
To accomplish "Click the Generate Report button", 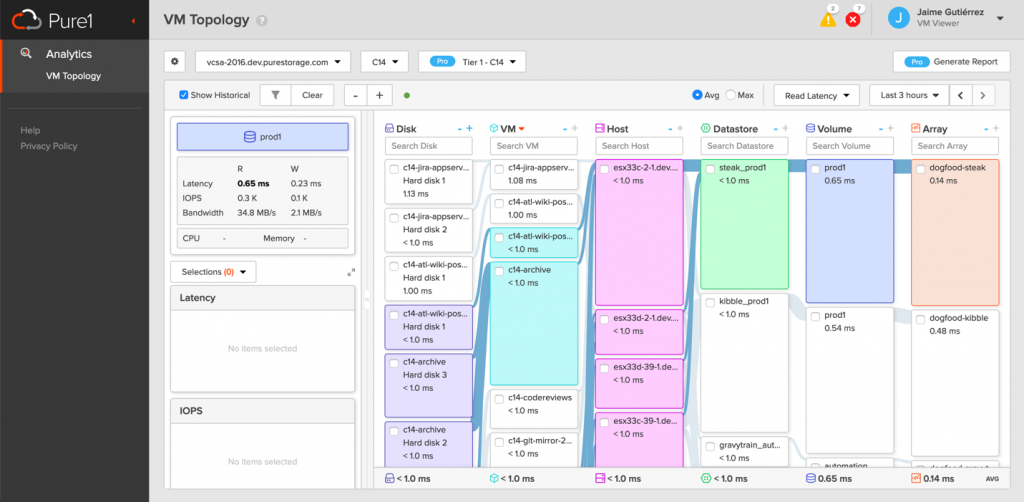I will [950, 61].
